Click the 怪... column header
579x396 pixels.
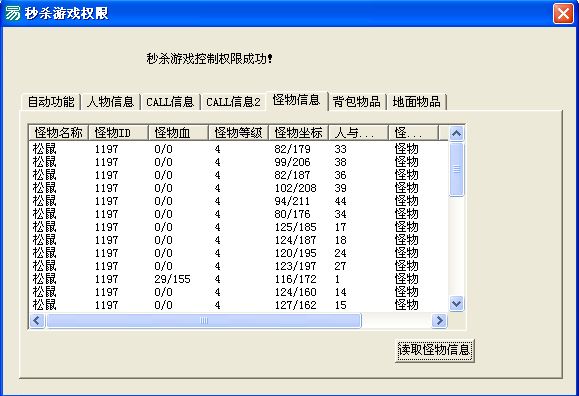tap(414, 133)
